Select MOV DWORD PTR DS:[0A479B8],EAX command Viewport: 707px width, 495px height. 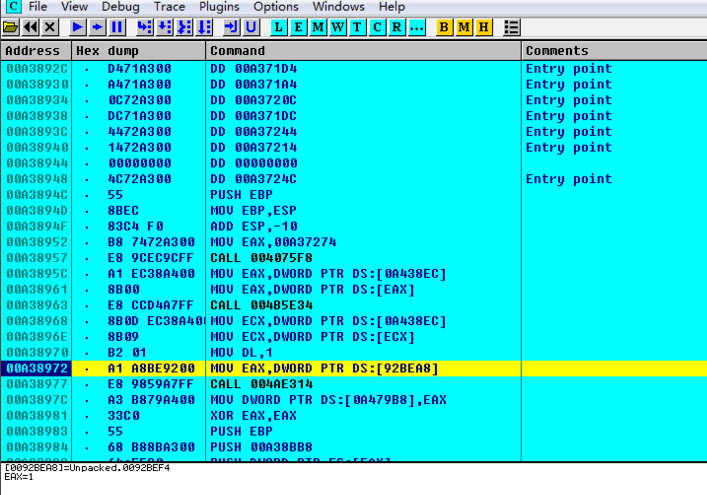(328, 400)
